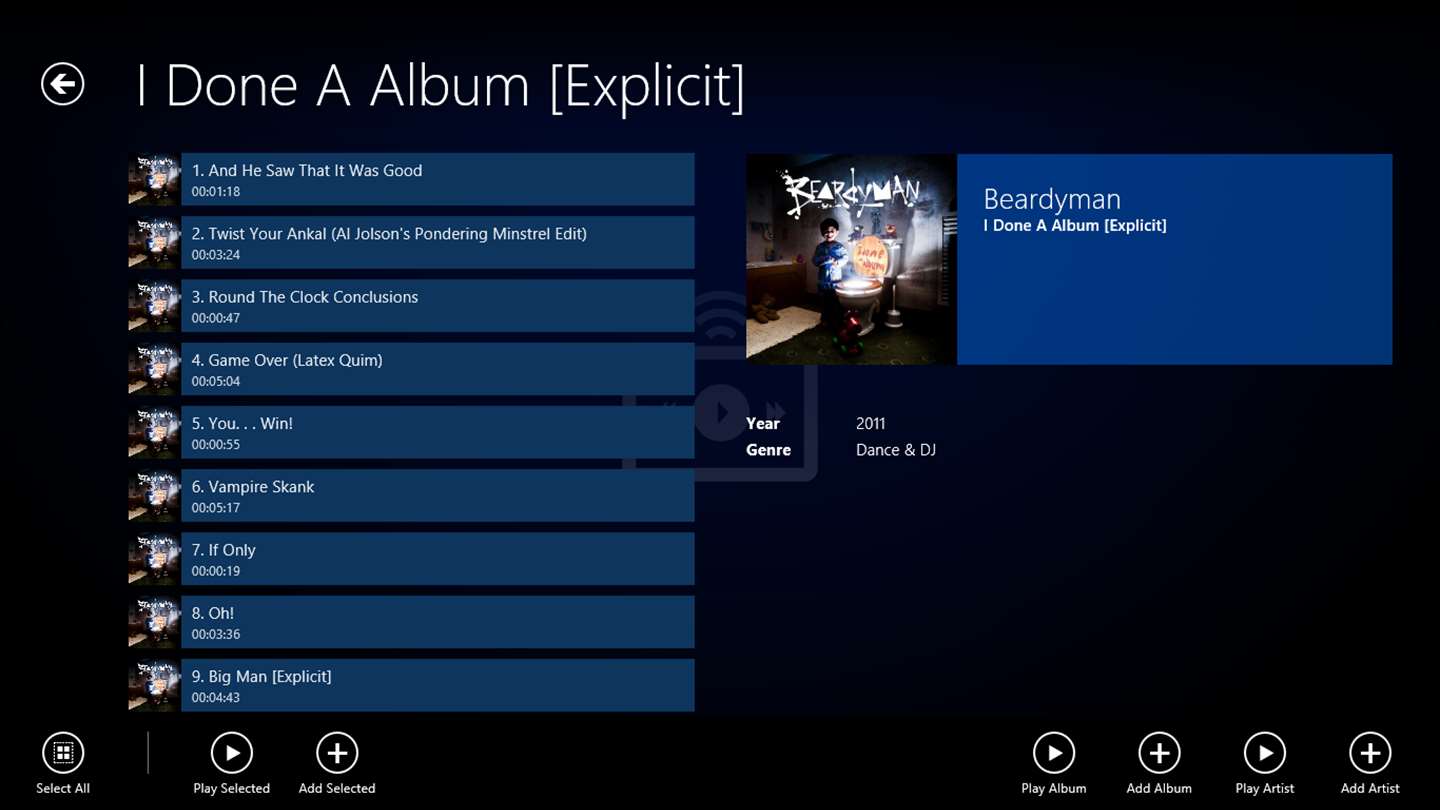Click the thumbnail beside Twist Your Ankal
Image resolution: width=1440 pixels, height=810 pixels.
coord(154,242)
